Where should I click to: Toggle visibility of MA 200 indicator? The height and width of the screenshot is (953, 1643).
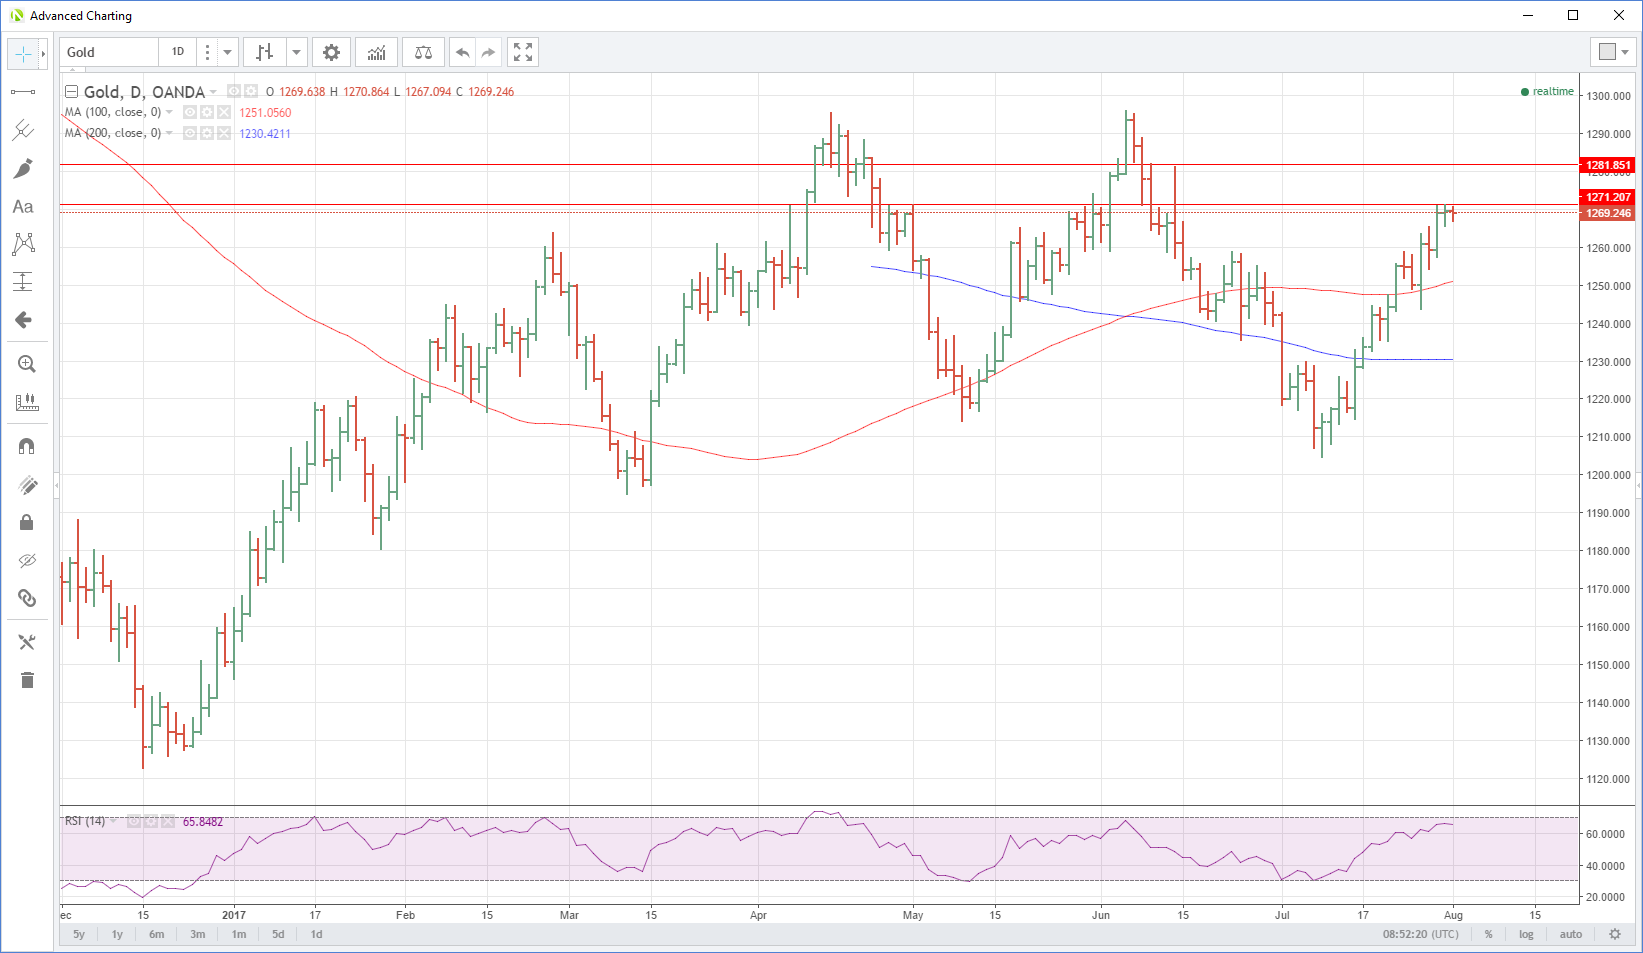pyautogui.click(x=190, y=133)
